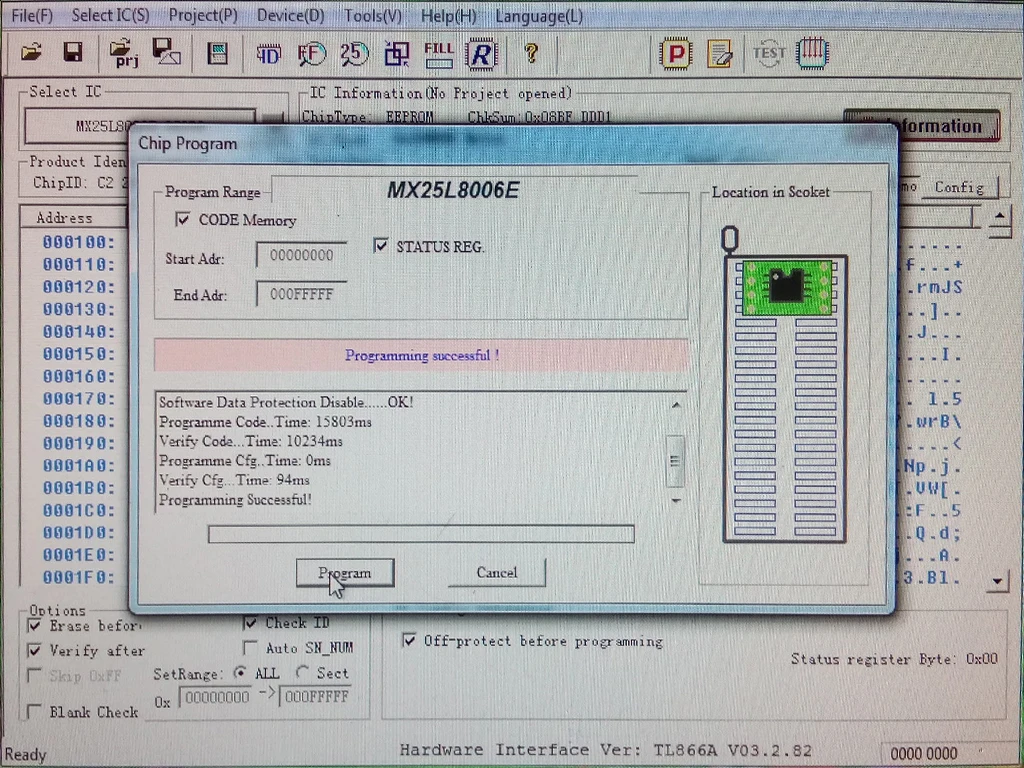Click the chip socket location image
The height and width of the screenshot is (768, 1024).
click(x=784, y=398)
